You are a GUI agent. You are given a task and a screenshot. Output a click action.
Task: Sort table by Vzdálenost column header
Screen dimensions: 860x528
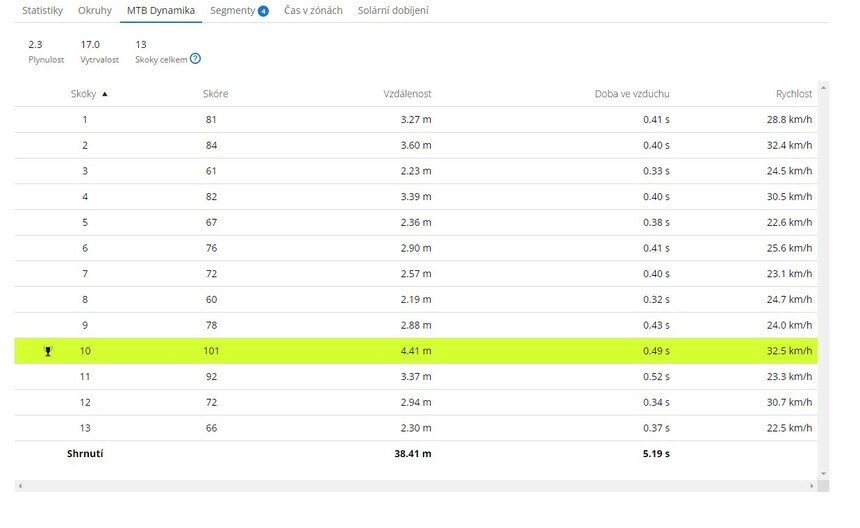407,94
